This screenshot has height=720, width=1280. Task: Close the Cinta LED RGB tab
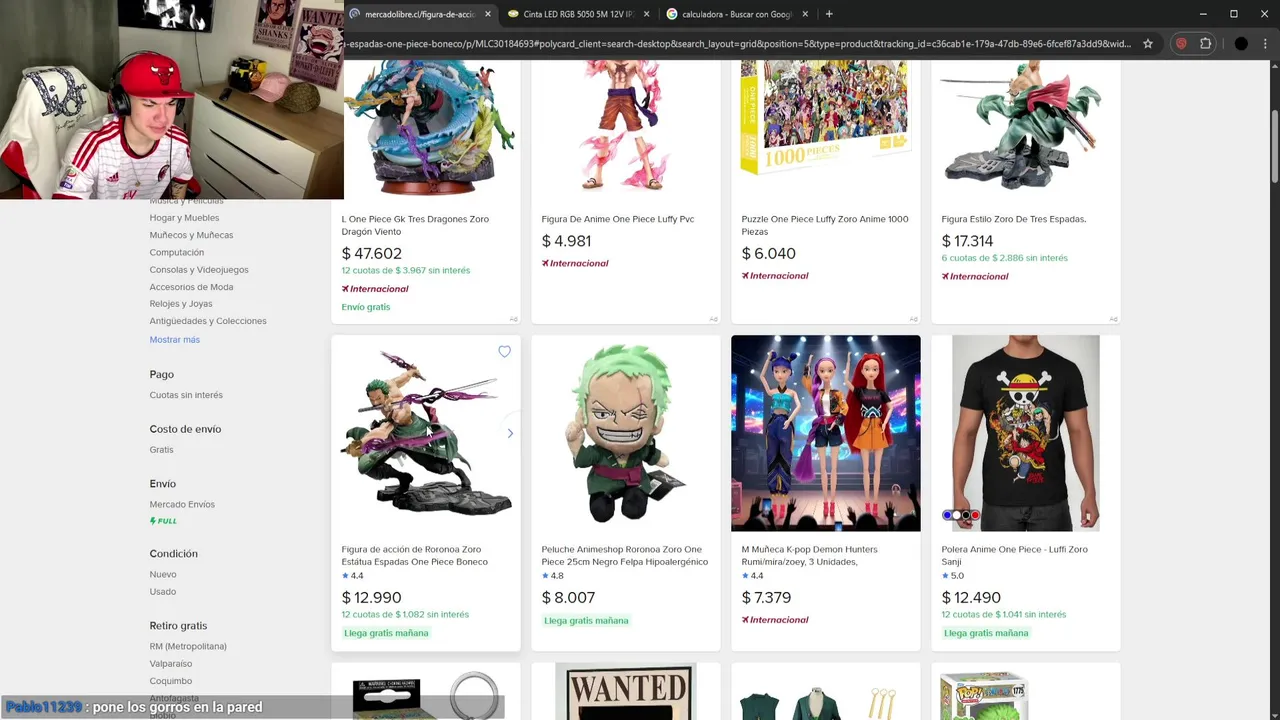646,14
